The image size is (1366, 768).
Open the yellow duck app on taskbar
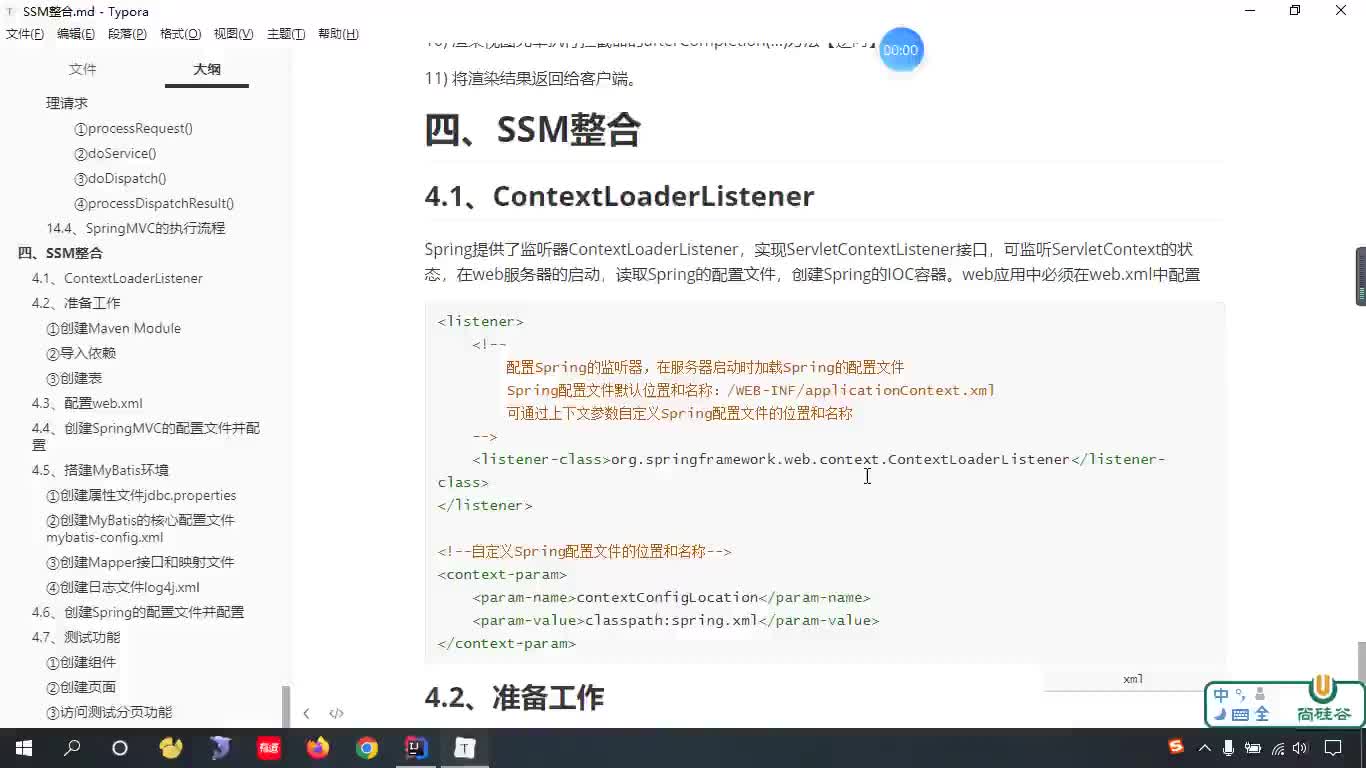tap(171, 747)
